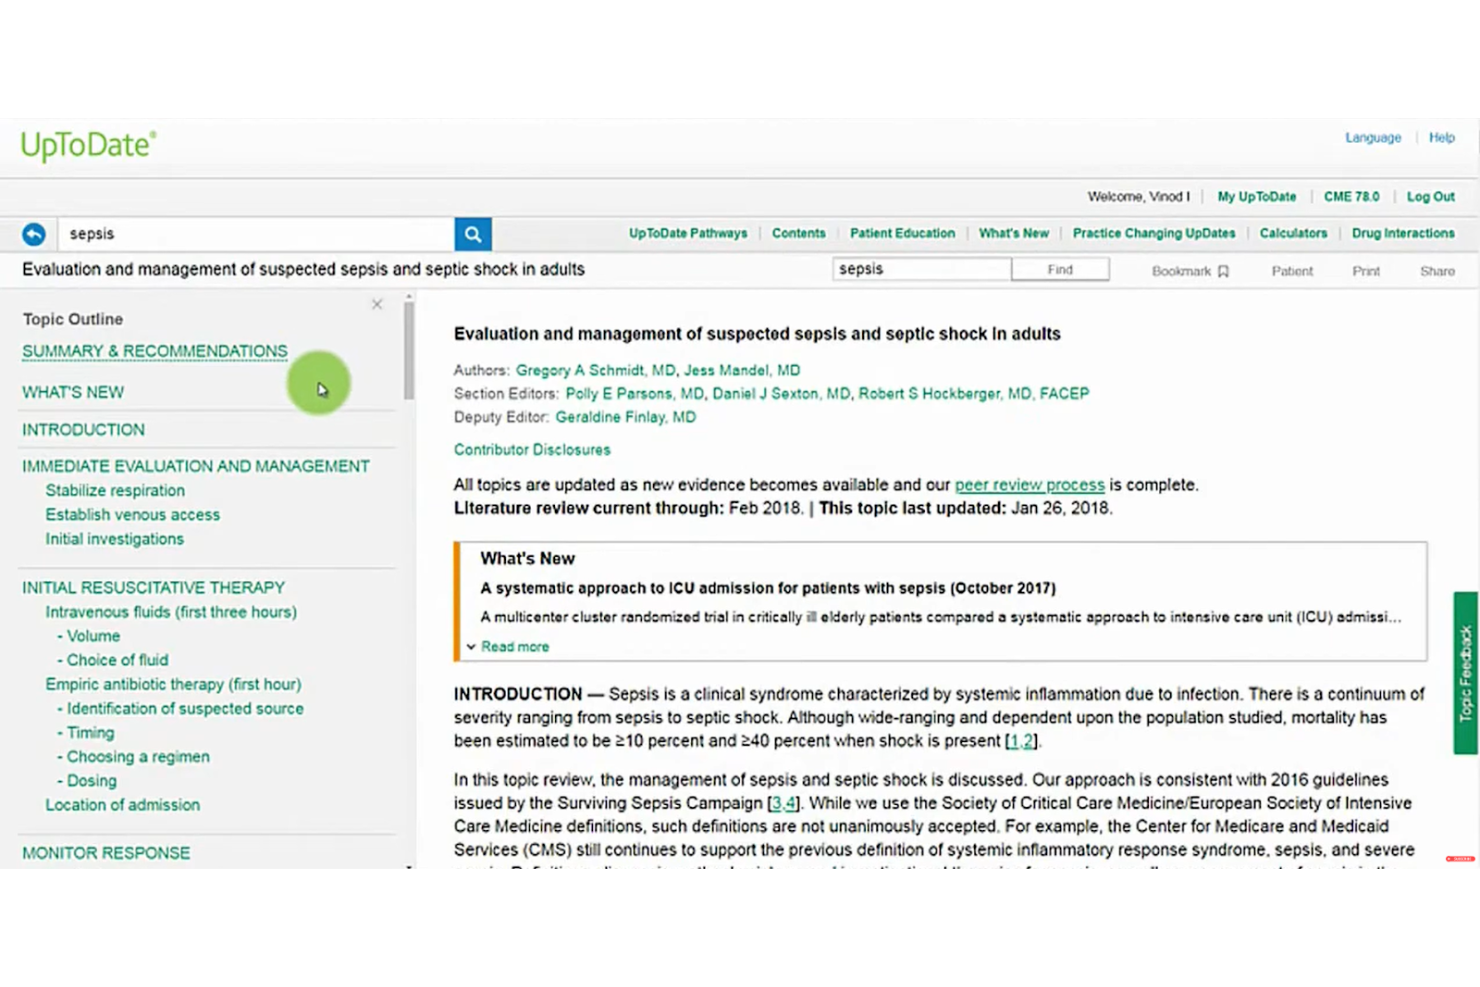The width and height of the screenshot is (1480, 987).
Task: Open the ICU admission approach headline
Action: click(x=768, y=588)
